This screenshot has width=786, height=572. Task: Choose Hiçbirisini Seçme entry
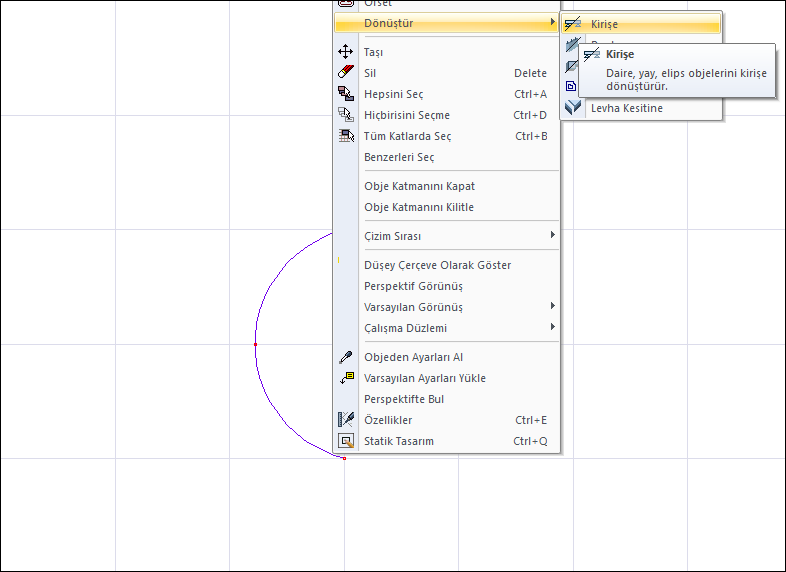(x=446, y=115)
